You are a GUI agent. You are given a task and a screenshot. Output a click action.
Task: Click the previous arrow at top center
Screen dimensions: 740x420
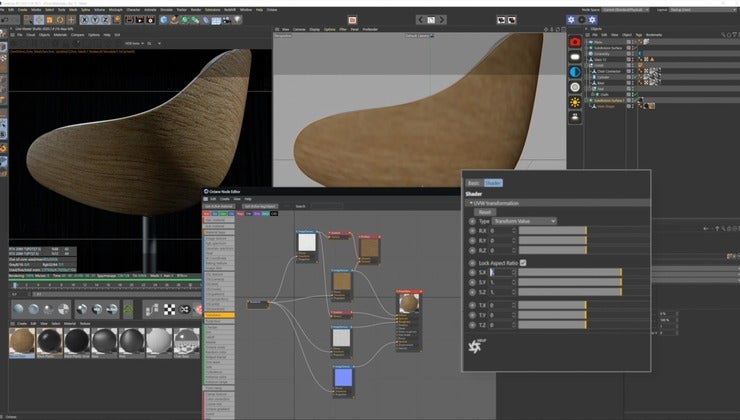point(420,20)
